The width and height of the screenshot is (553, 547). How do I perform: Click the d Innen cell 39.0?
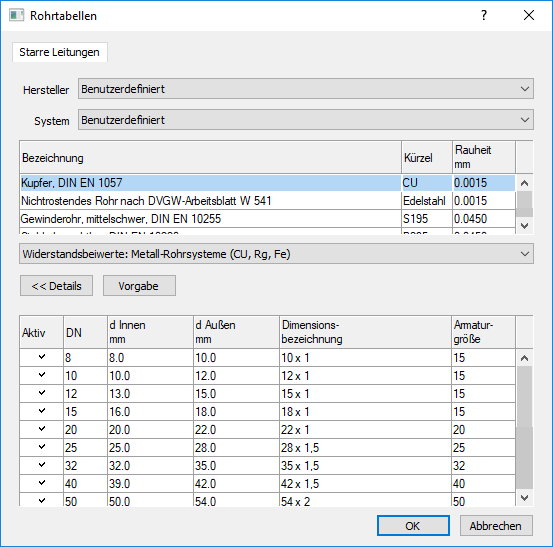point(150,484)
